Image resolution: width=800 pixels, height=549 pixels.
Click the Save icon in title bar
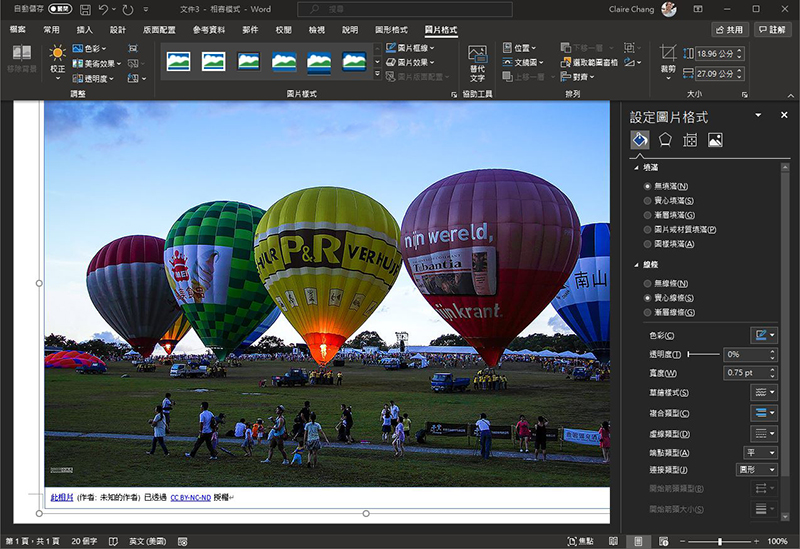coord(85,9)
